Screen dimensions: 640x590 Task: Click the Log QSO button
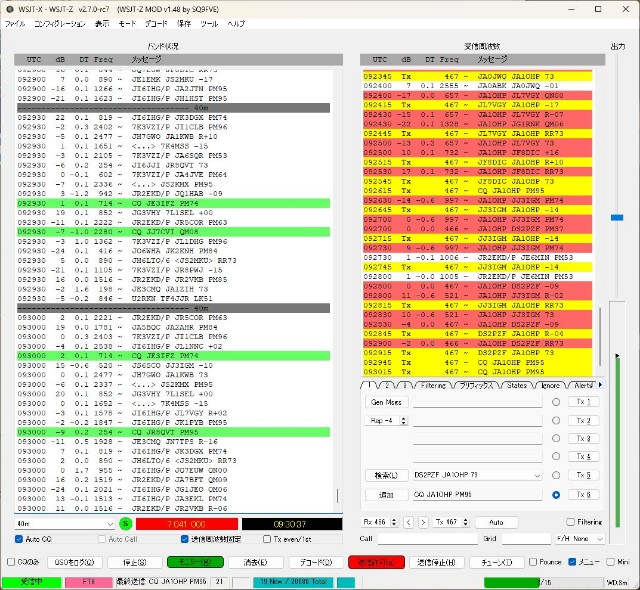click(74, 562)
